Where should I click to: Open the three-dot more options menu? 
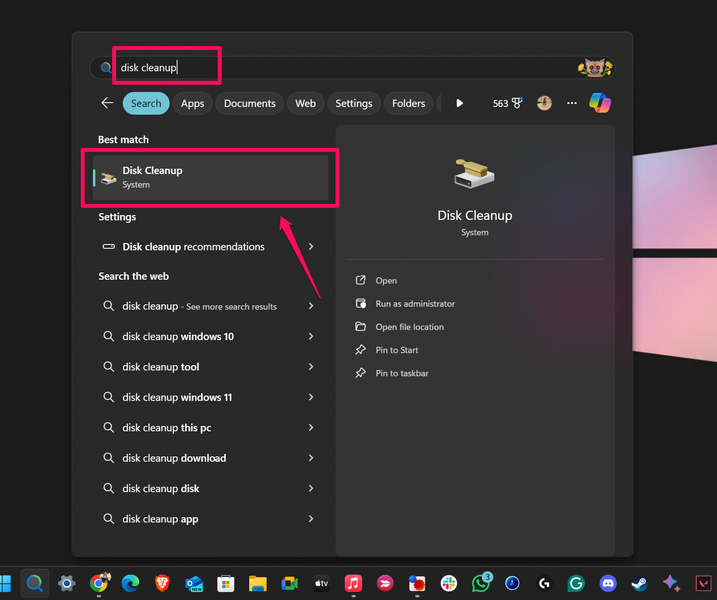coord(572,103)
